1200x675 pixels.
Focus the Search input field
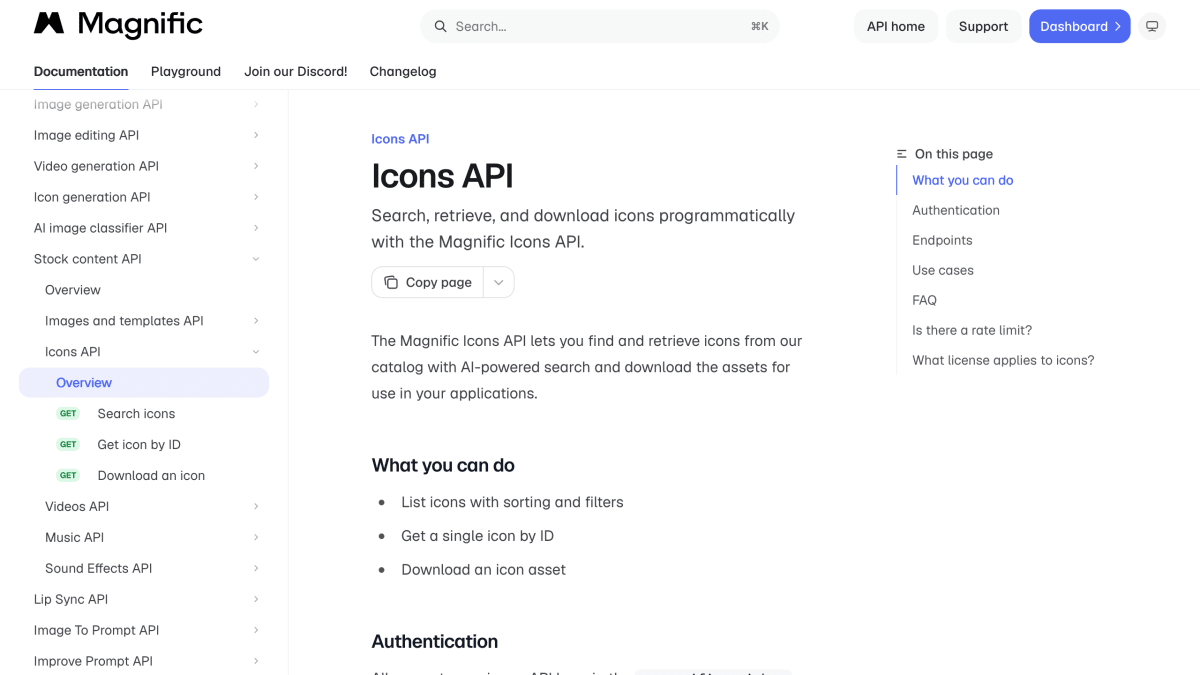[x=600, y=26]
